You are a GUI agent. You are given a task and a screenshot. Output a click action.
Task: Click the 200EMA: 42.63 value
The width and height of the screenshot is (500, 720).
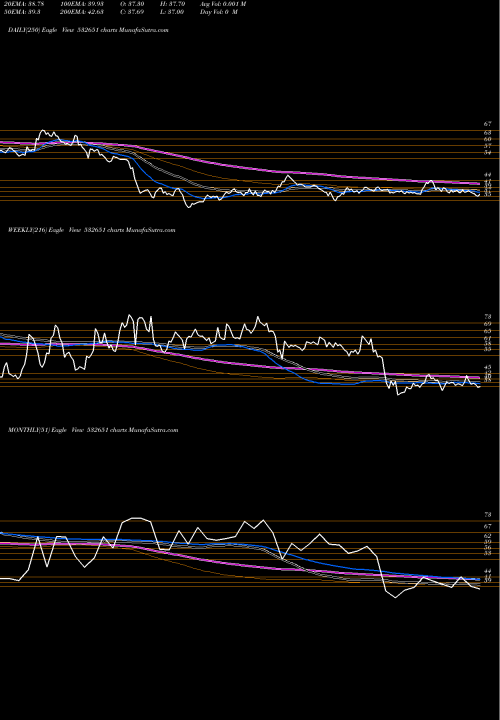click(81, 12)
